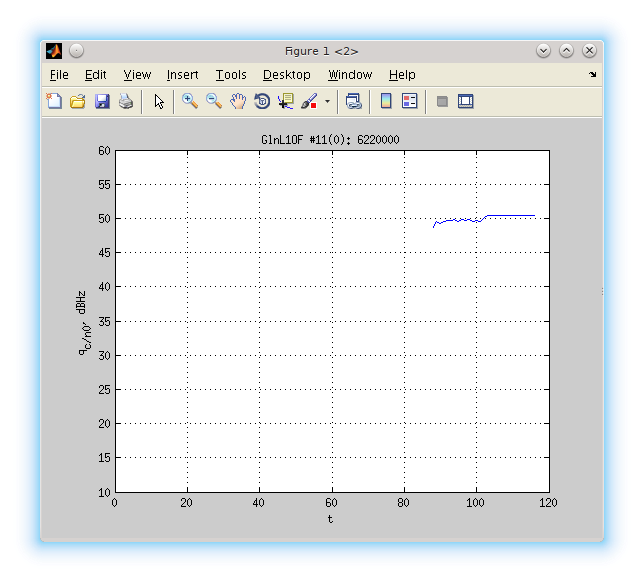644x582 pixels.
Task: Open the window menu in title bar
Action: (77, 51)
